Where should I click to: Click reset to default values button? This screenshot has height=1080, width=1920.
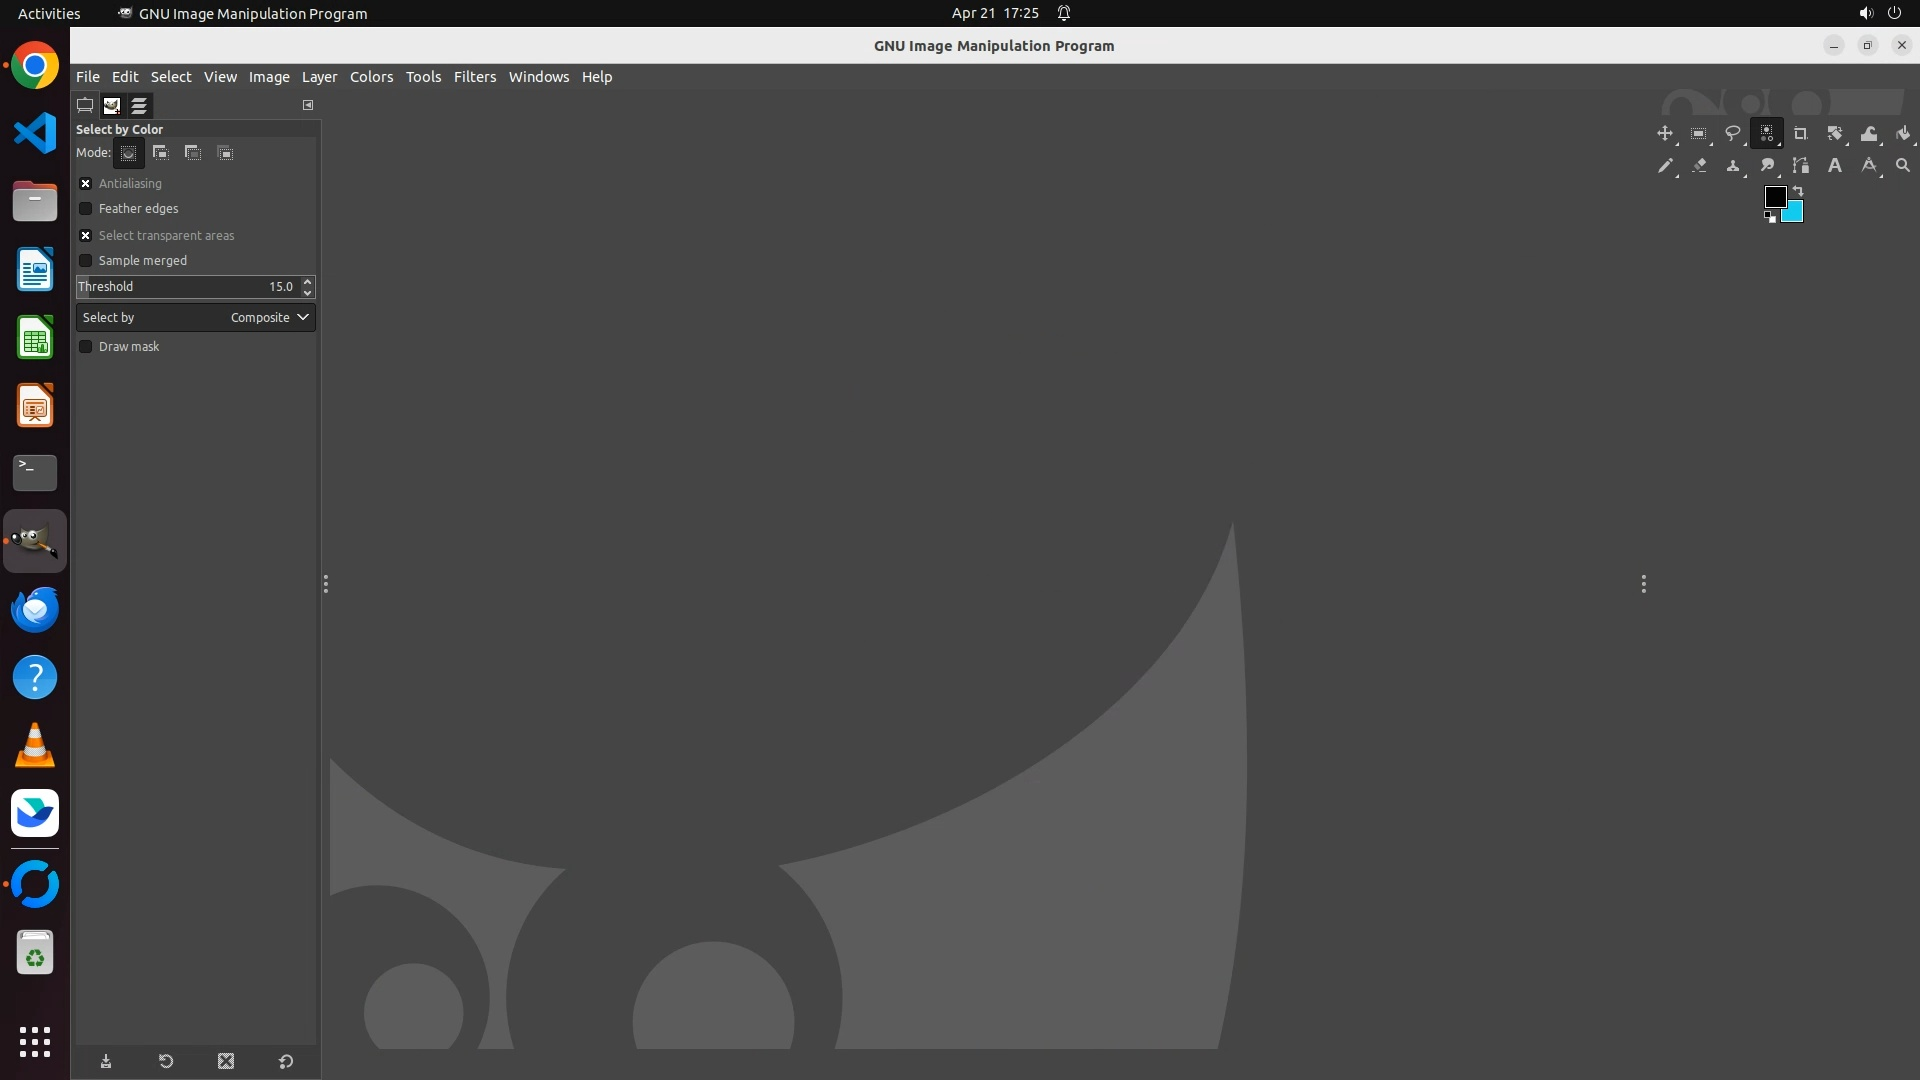click(x=286, y=1062)
